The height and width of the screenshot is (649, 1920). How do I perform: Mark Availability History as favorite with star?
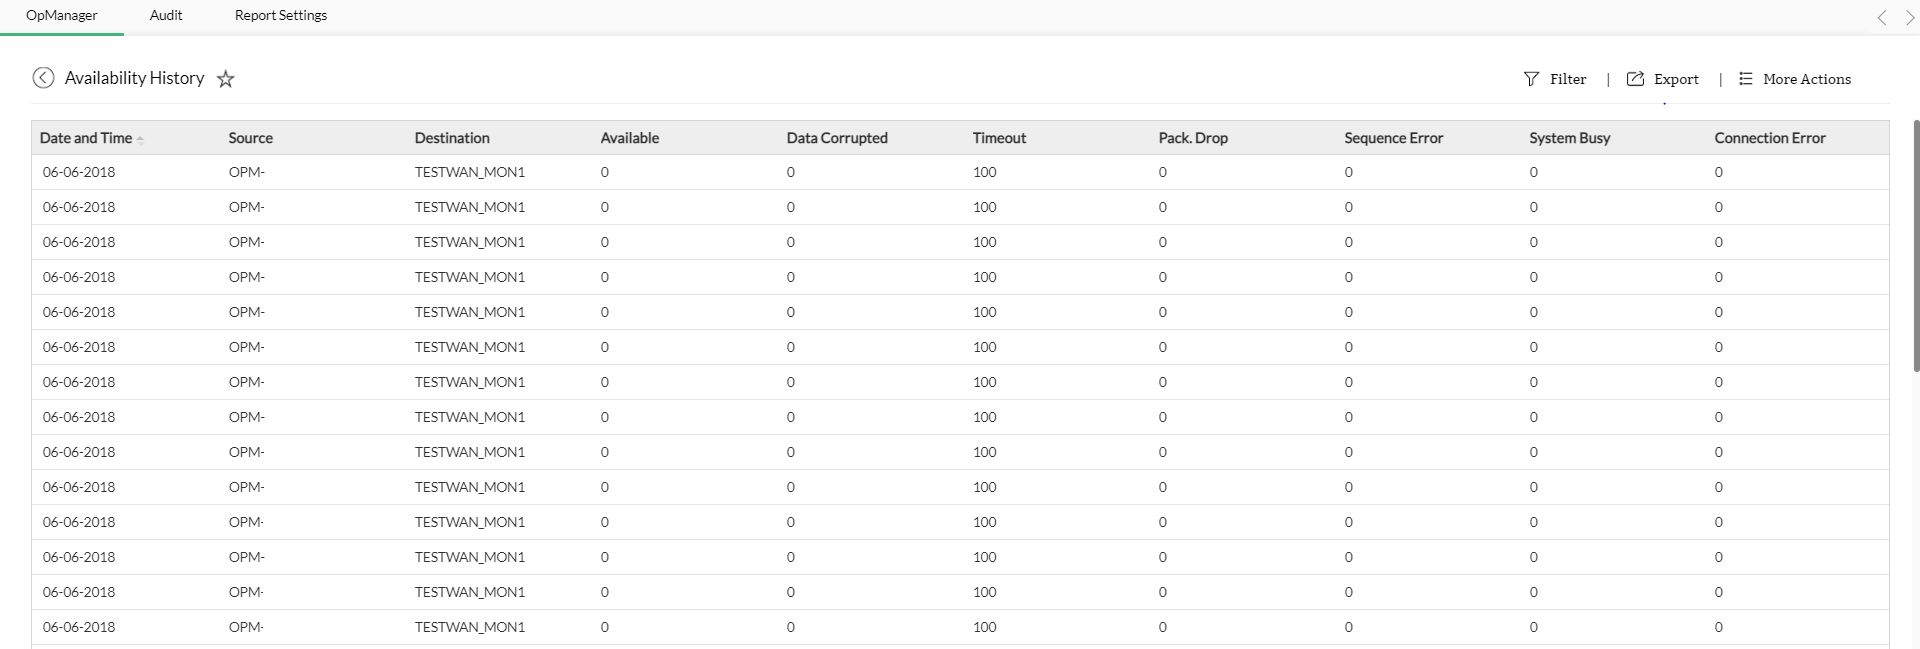226,79
